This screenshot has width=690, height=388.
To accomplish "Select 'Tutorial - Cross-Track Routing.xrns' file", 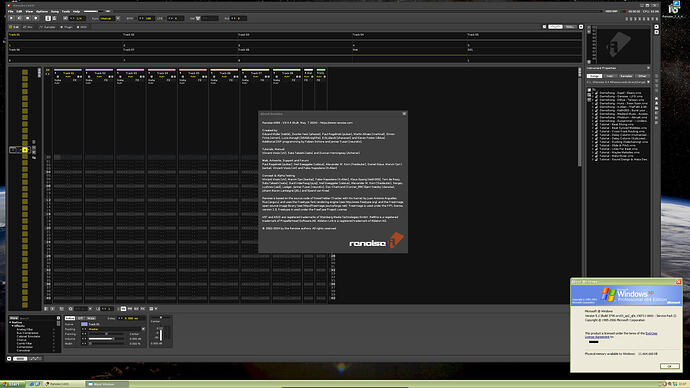I will coord(622,131).
